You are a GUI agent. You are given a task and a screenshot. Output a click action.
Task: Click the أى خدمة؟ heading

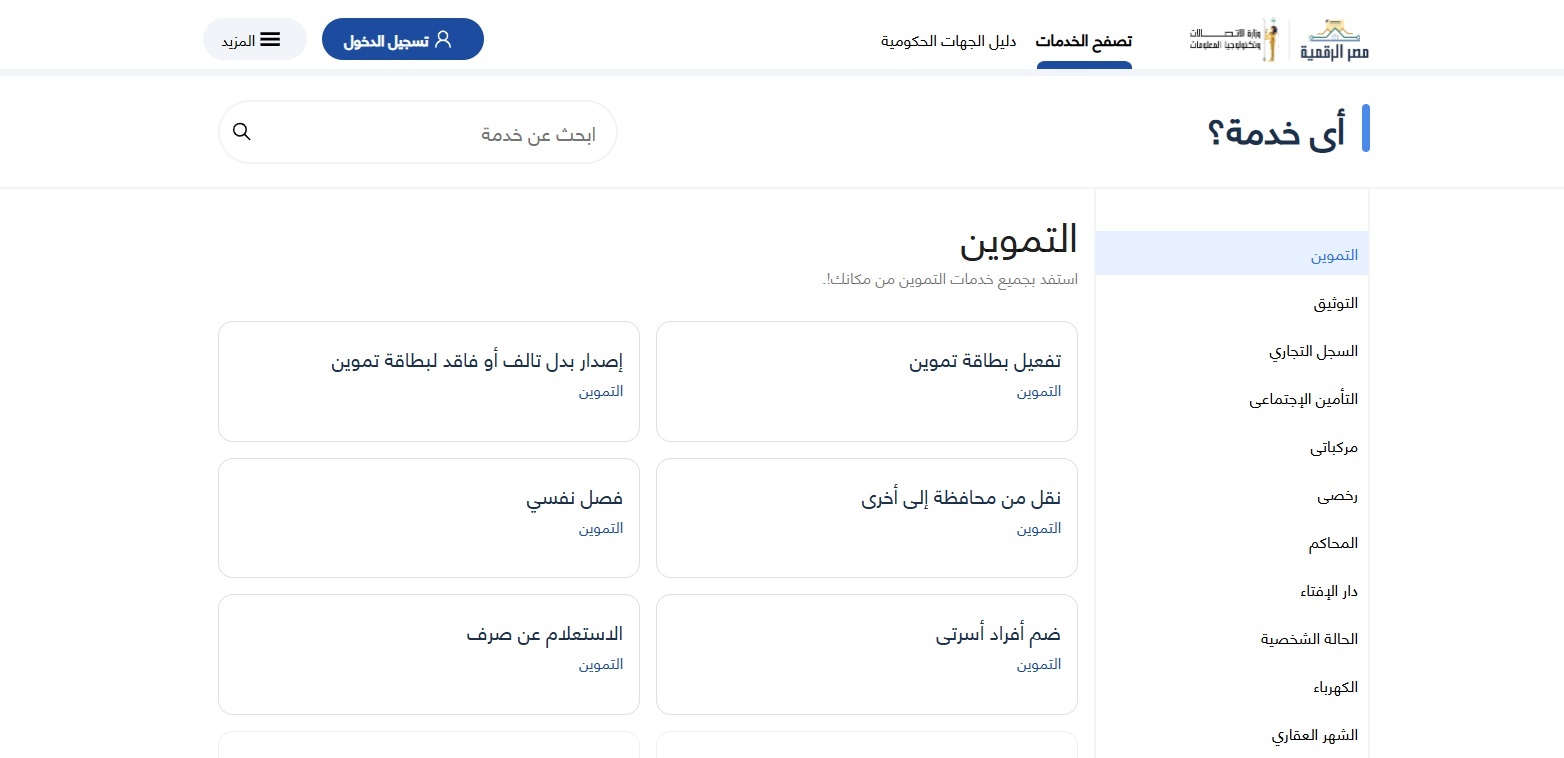pos(1276,130)
